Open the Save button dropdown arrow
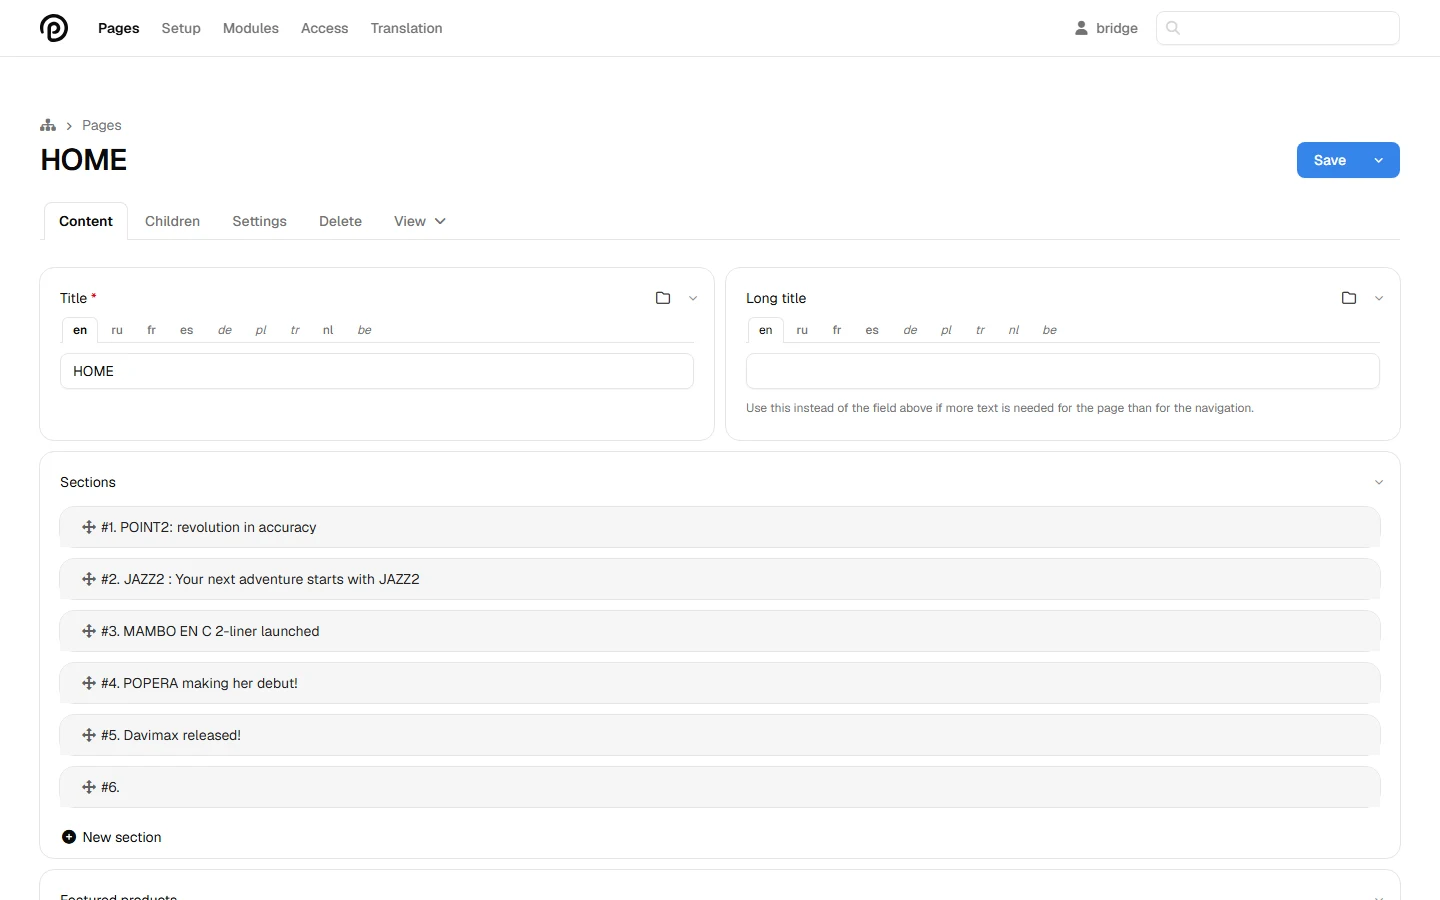This screenshot has height=900, width=1440. click(1379, 160)
